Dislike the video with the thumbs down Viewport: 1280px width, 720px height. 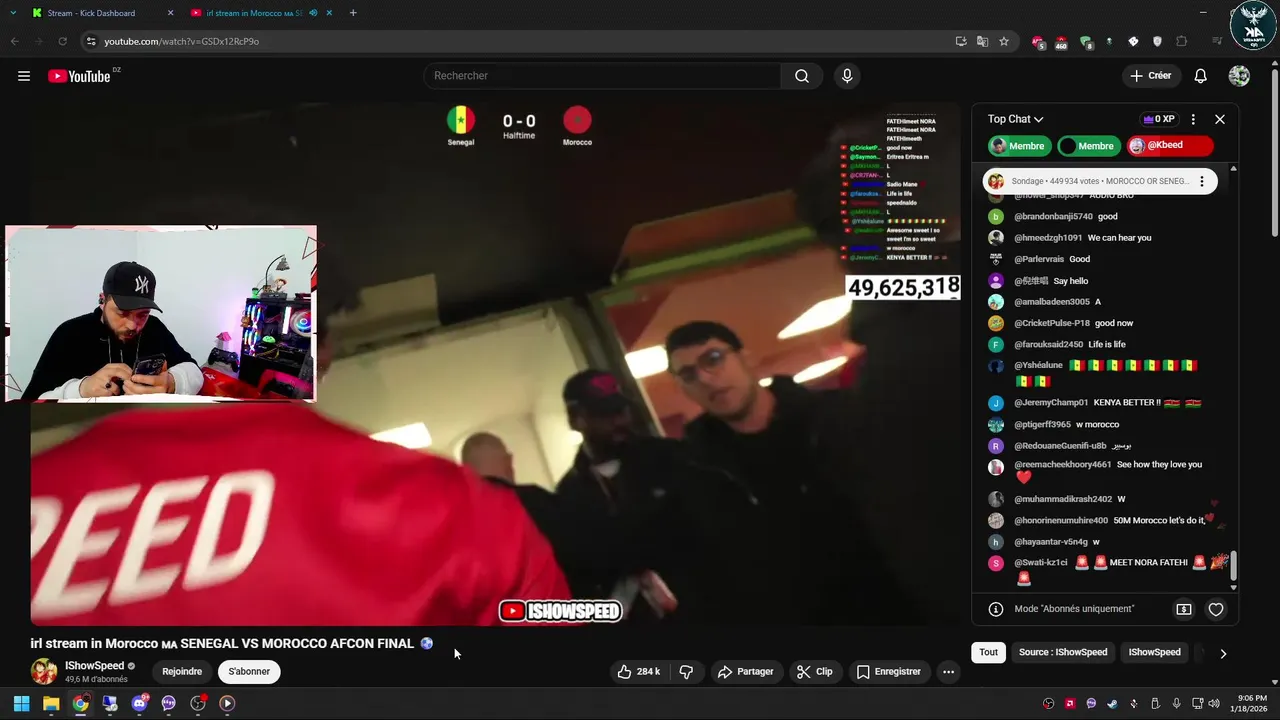[x=686, y=672]
